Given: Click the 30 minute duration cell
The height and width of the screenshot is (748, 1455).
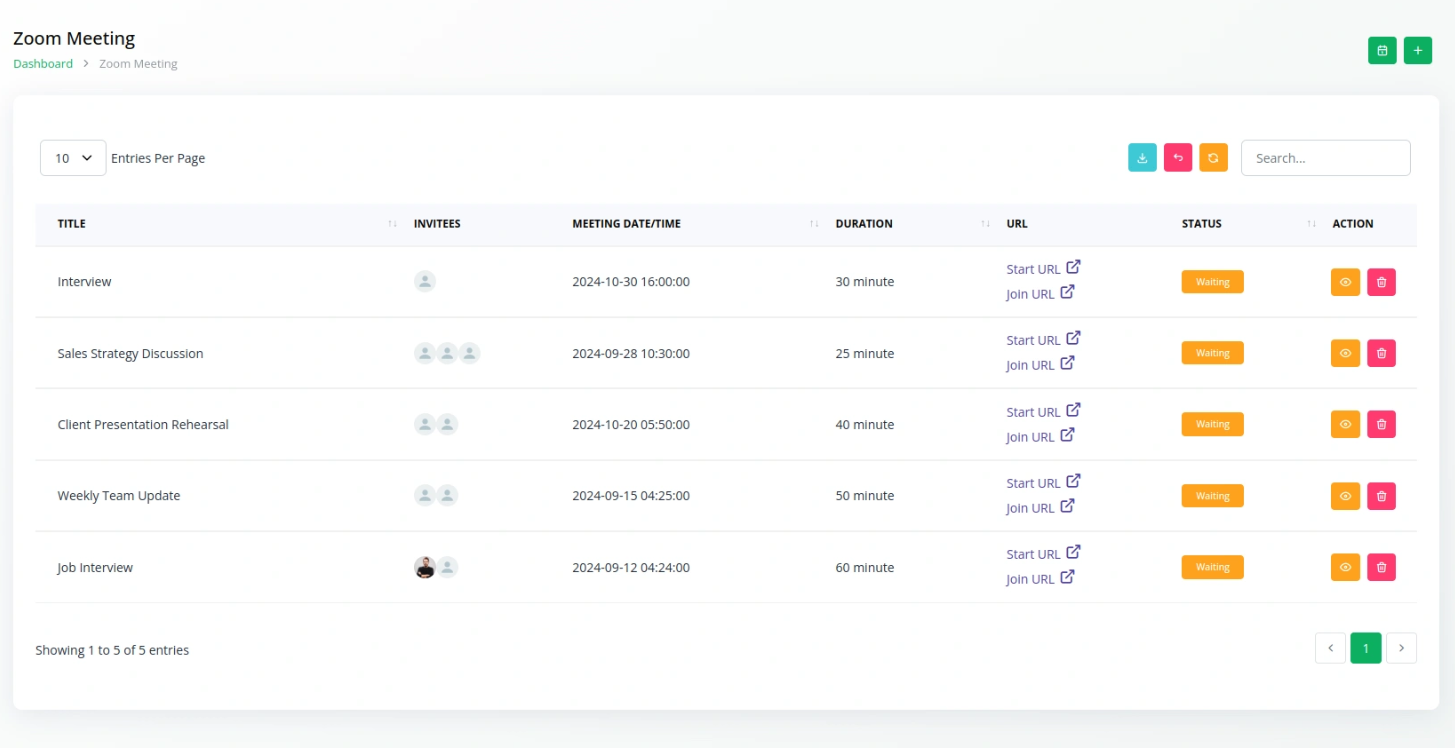Looking at the screenshot, I should click(x=865, y=282).
